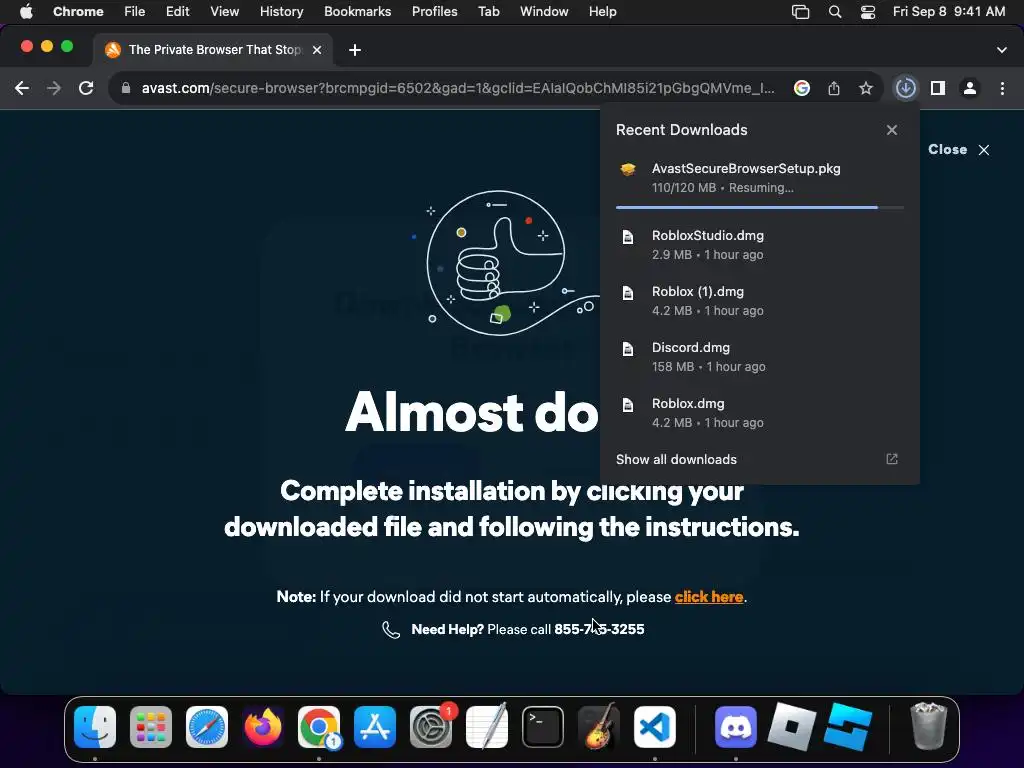
Task: Select the 'The Private Browser That Stop' tab
Action: click(x=214, y=50)
